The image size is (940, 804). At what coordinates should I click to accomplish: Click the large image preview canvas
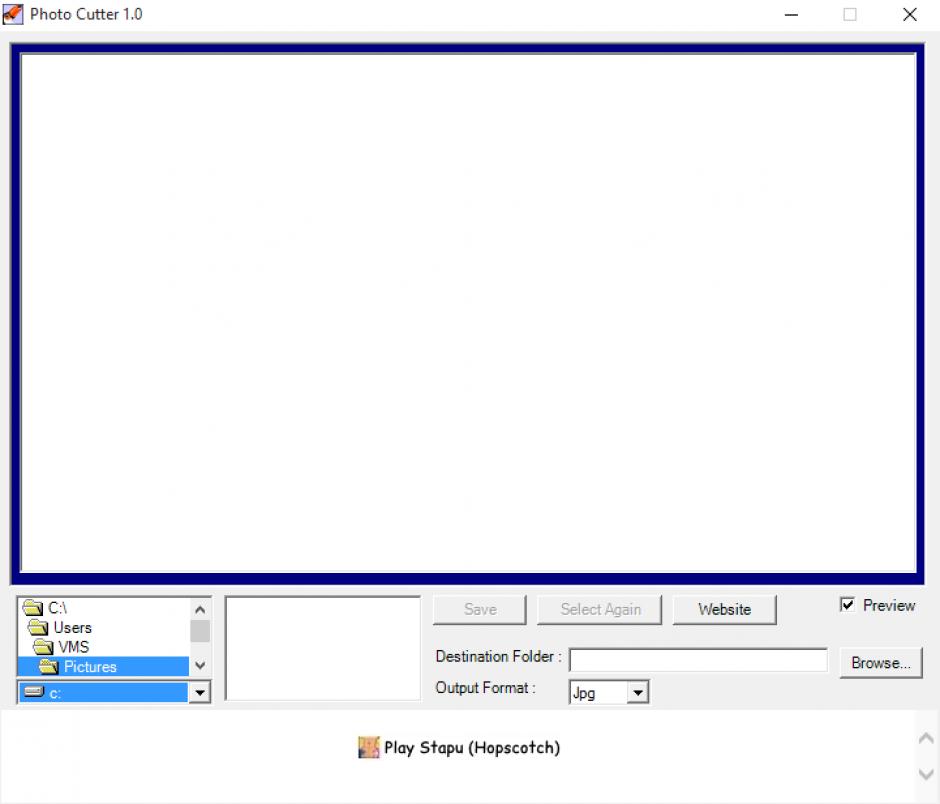click(468, 312)
